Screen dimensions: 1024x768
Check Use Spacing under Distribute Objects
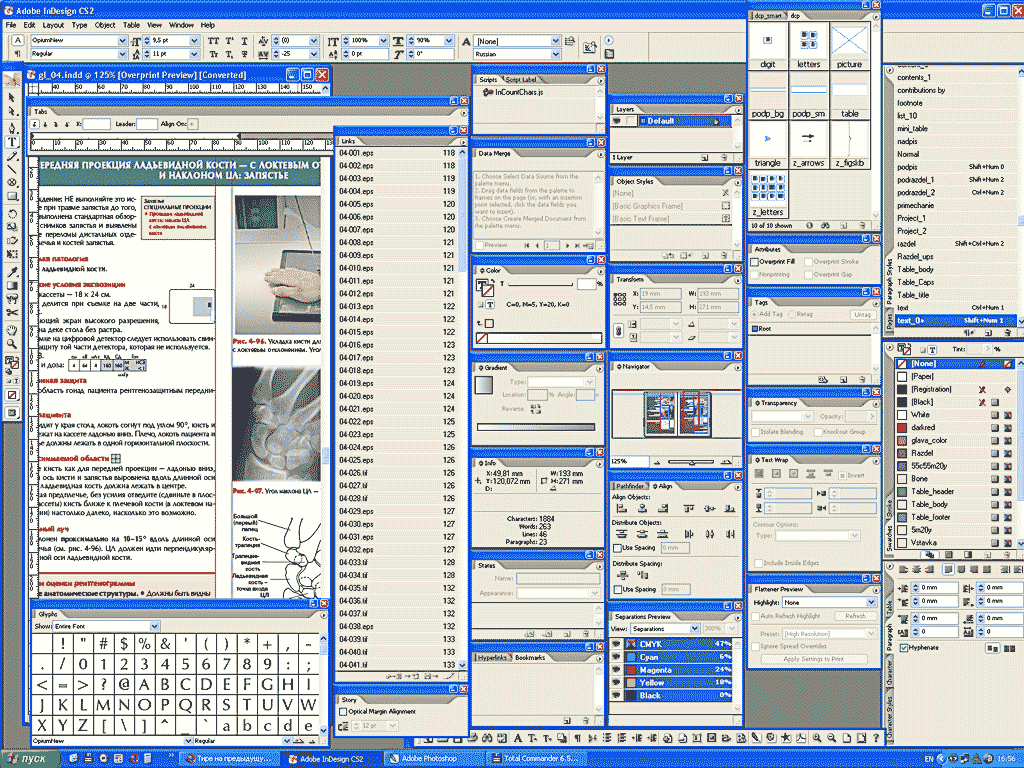pyautogui.click(x=617, y=548)
